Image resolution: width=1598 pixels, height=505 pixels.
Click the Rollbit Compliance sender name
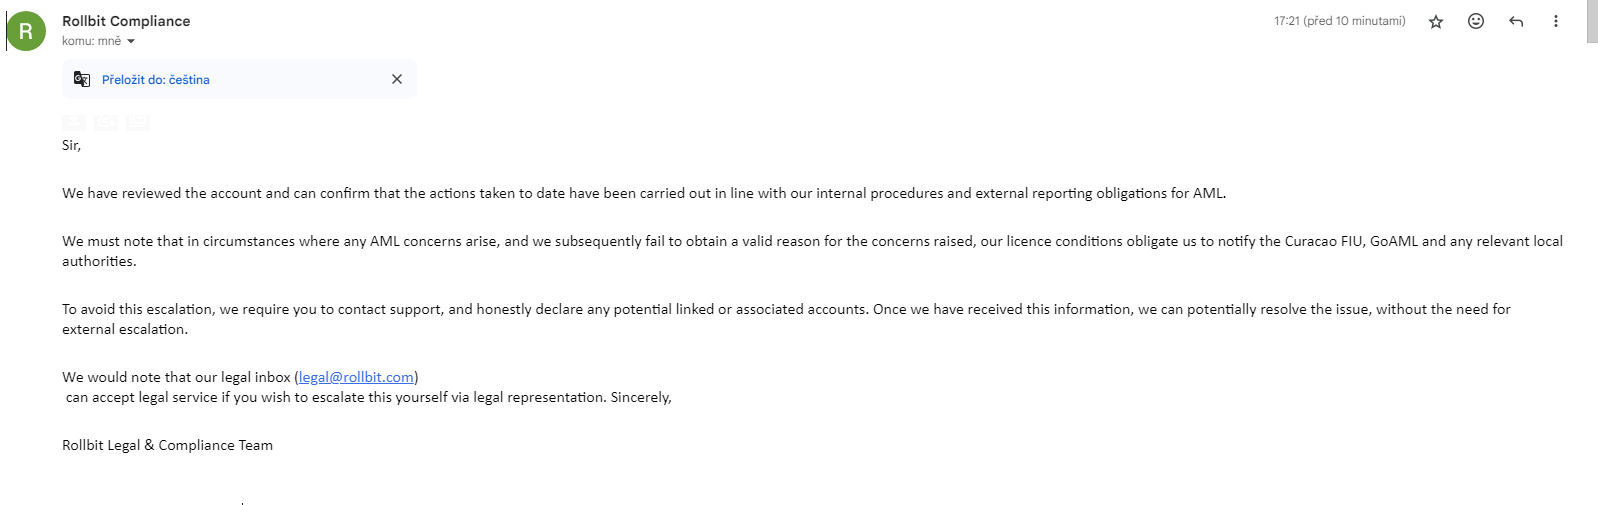[x=126, y=21]
